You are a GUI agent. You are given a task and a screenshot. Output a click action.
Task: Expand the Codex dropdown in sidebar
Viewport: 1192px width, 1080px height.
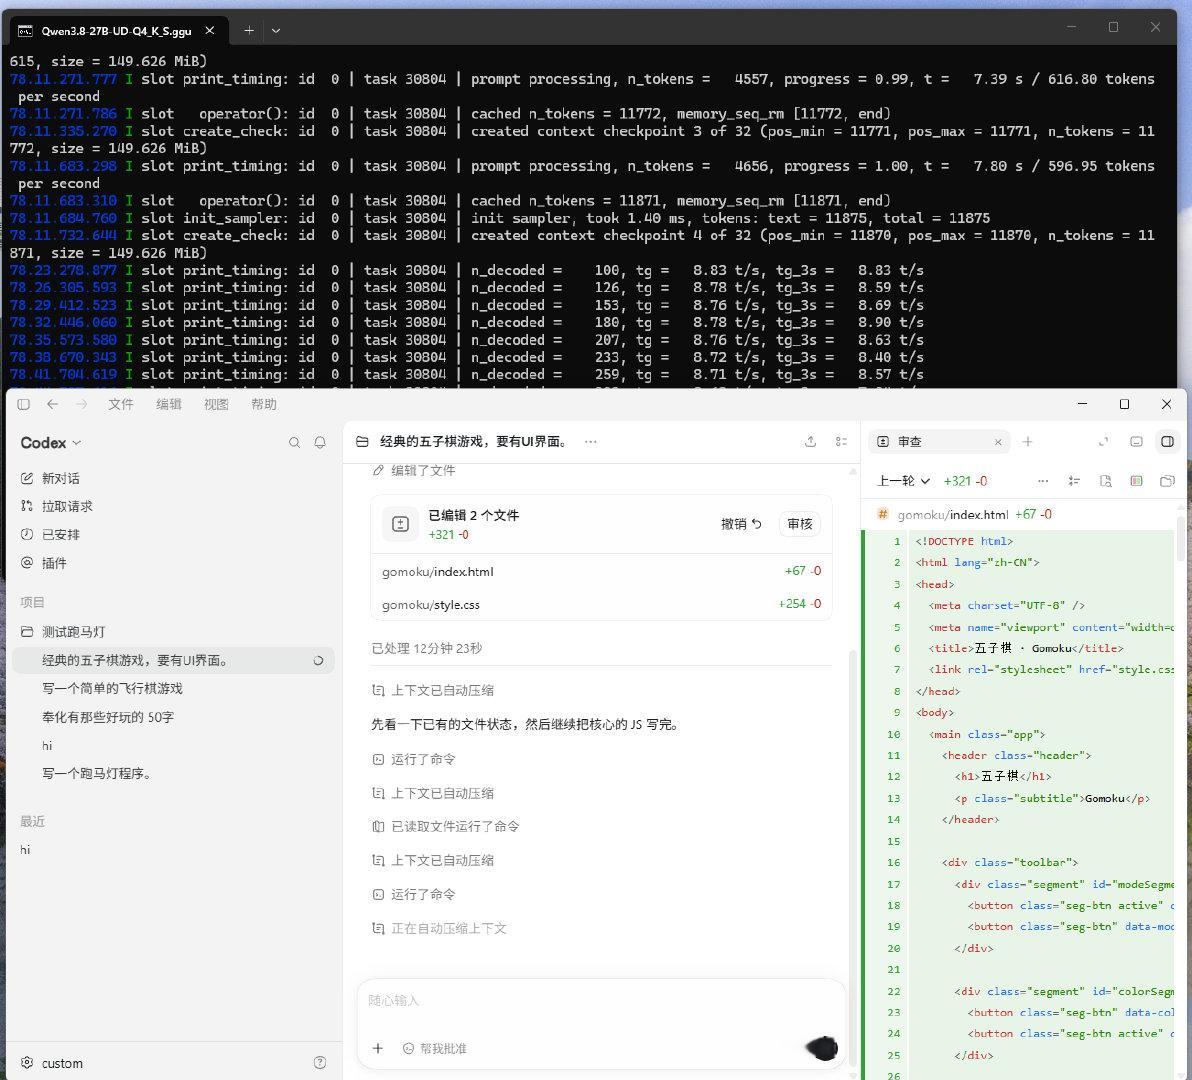pos(50,442)
